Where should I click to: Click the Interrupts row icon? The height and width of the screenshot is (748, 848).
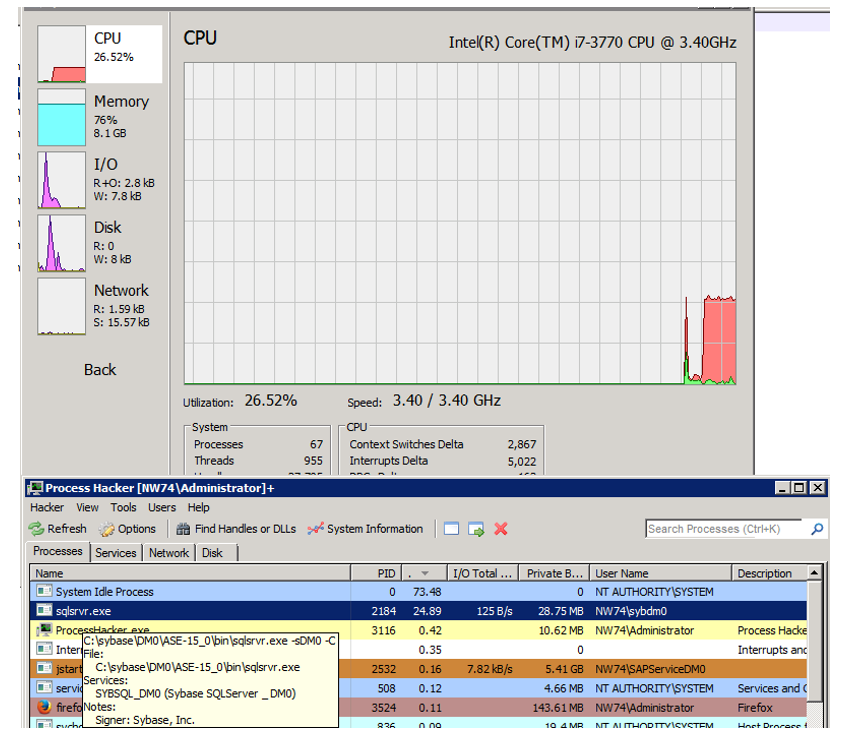tap(44, 649)
